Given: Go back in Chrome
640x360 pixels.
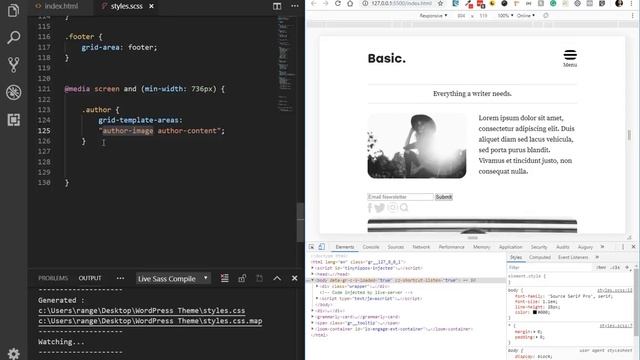Looking at the screenshot, I should click(x=313, y=3).
